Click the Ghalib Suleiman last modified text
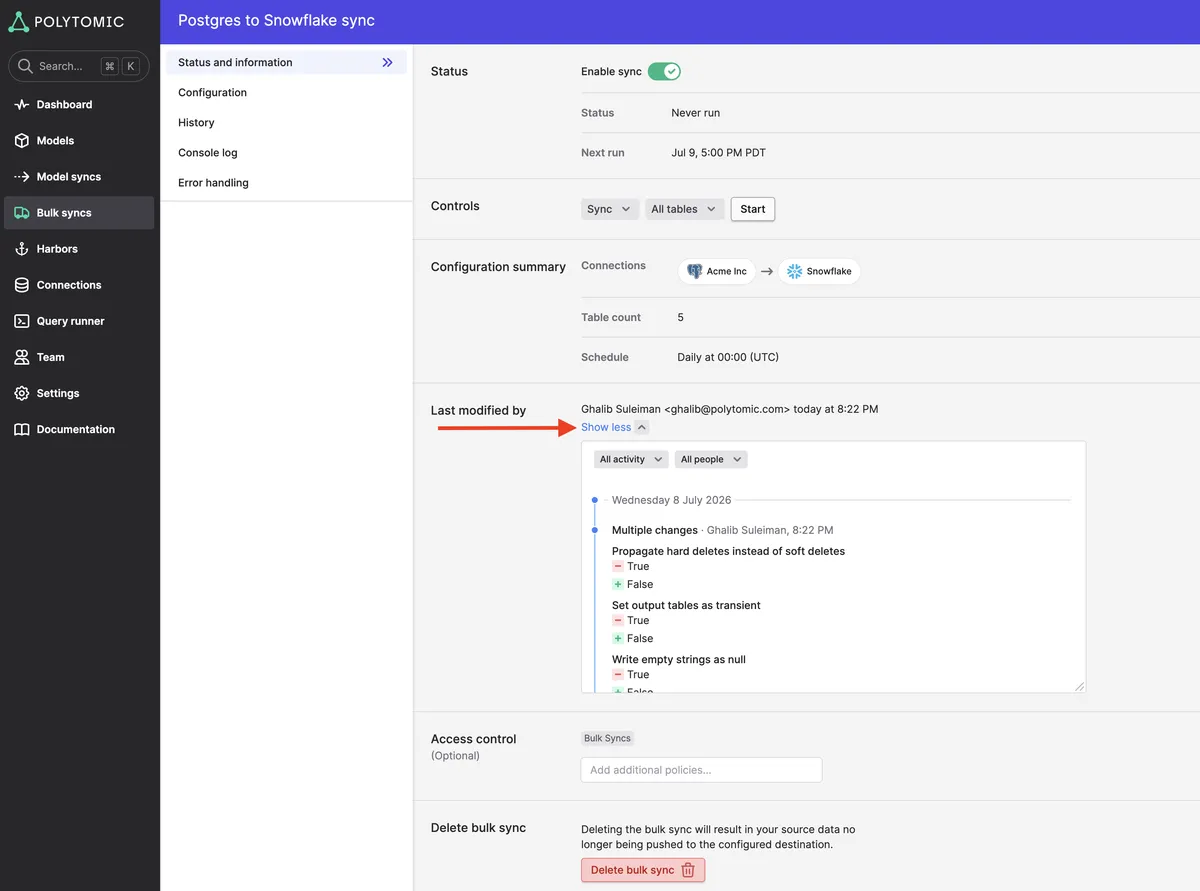 click(x=730, y=409)
